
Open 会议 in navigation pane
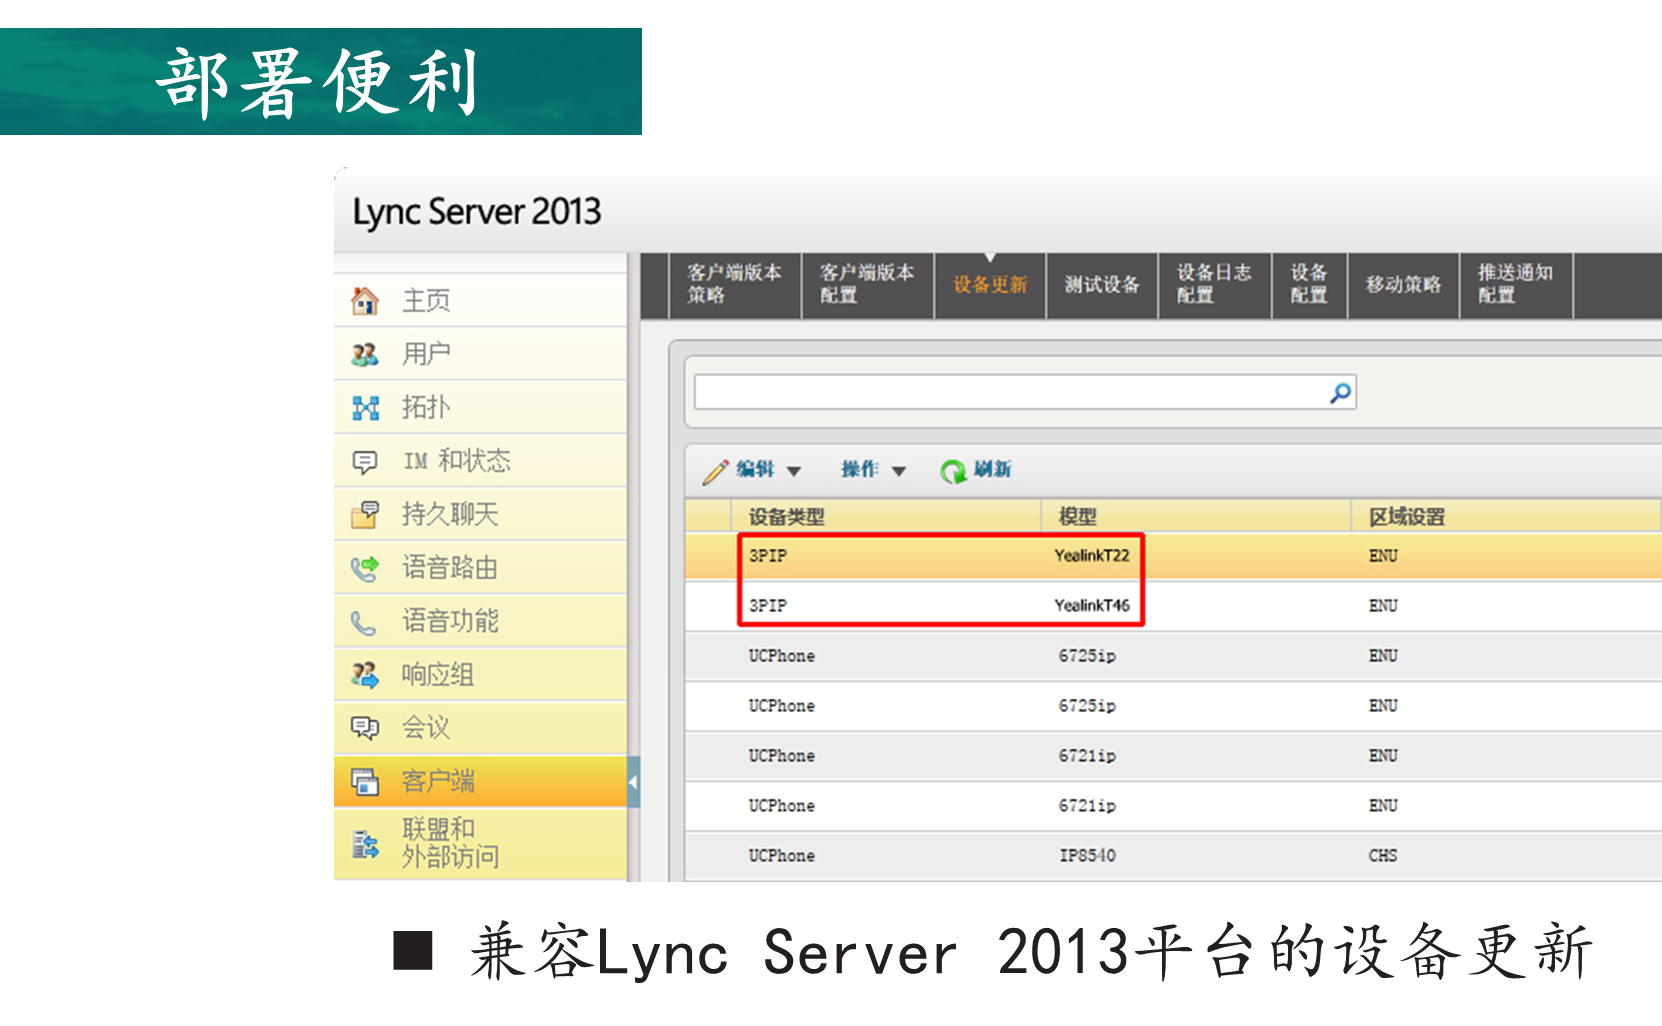pyautogui.click(x=481, y=728)
